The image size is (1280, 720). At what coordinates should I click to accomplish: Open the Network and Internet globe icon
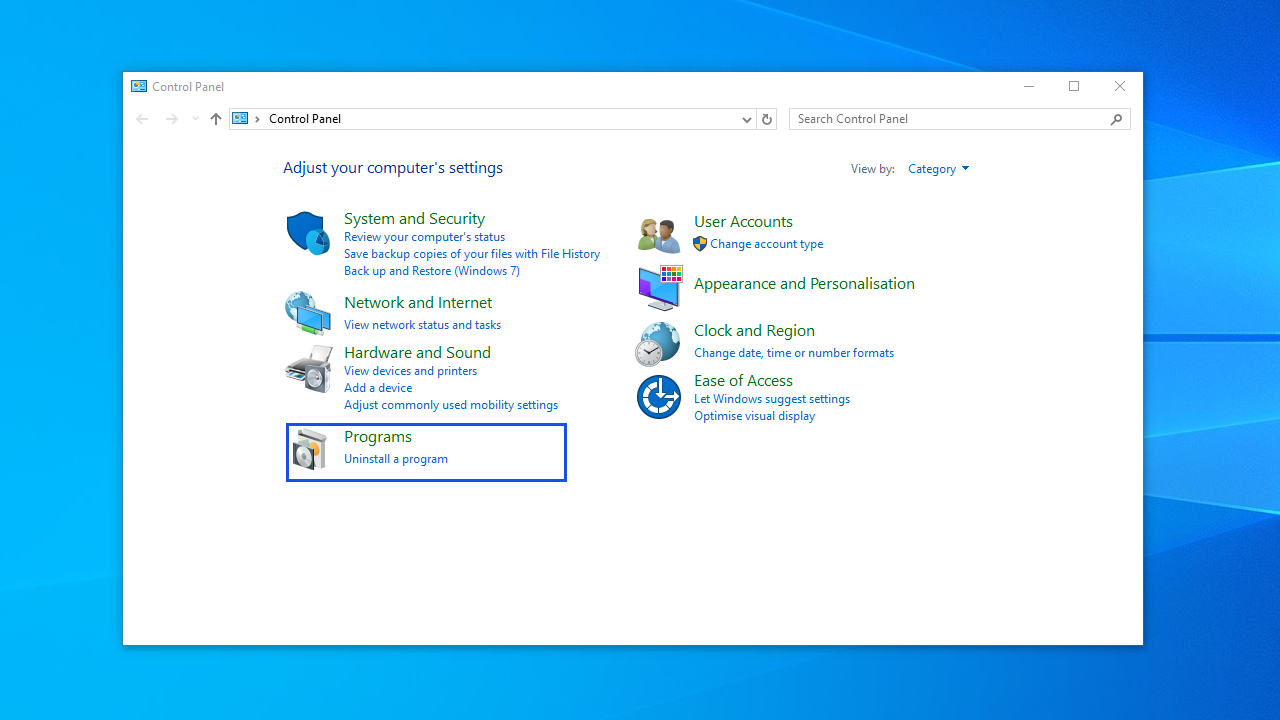coord(308,313)
